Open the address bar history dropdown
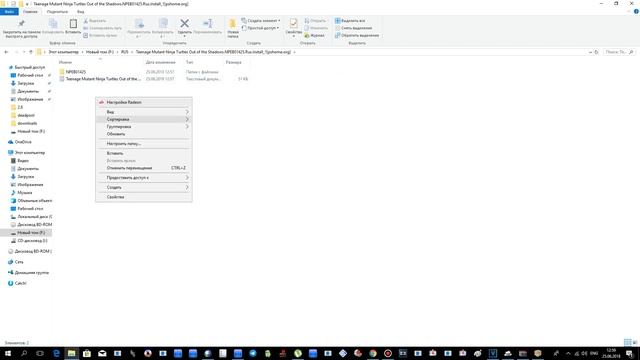Screen dimensions: 640x360 click(590, 52)
